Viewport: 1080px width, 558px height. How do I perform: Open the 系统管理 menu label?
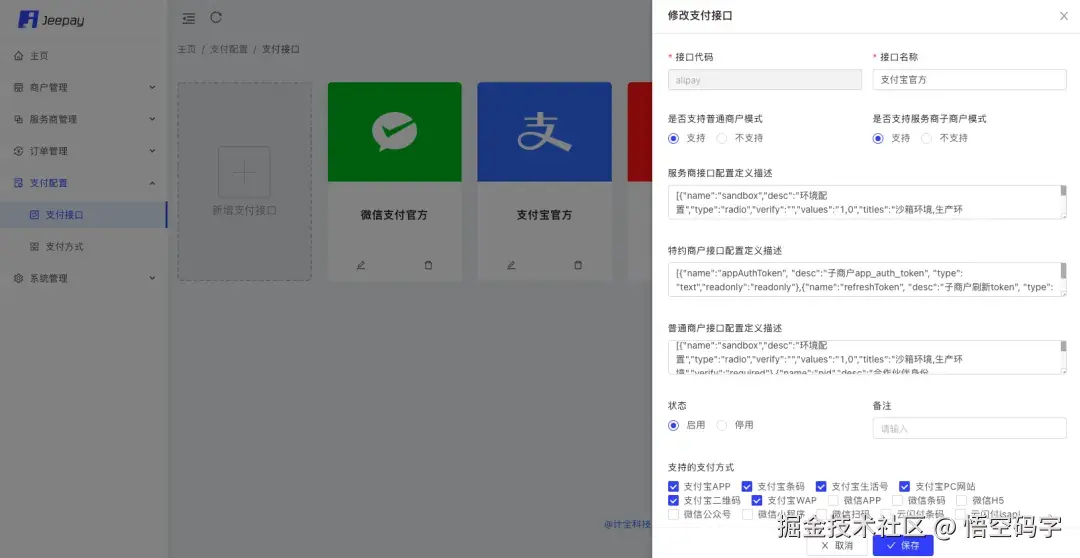tap(48, 278)
